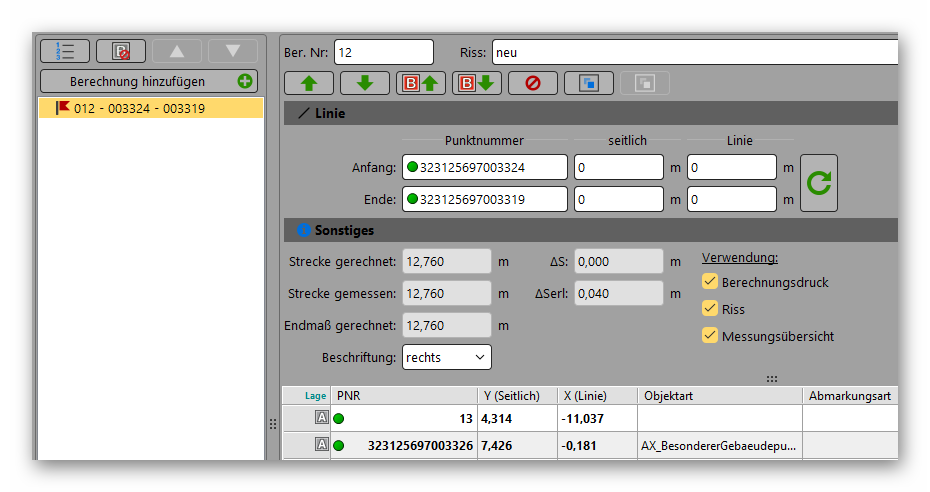Image resolution: width=930 pixels, height=492 pixels.
Task: Click the red B with up arrow button
Action: point(420,83)
